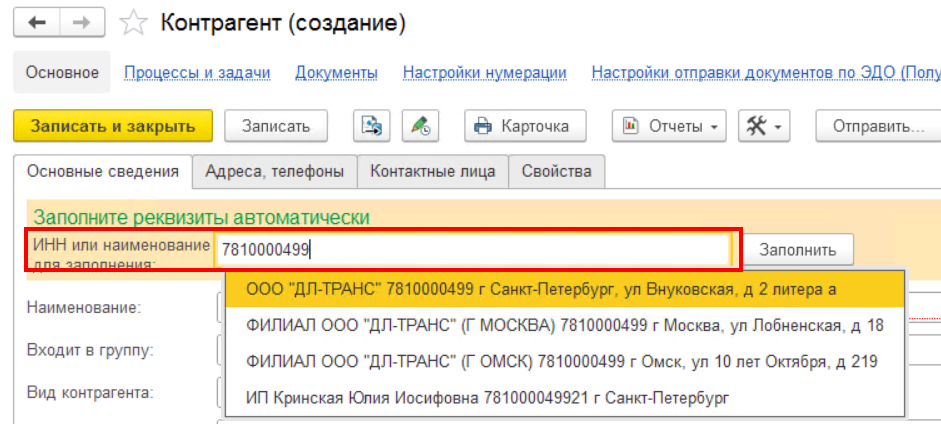Open the Отчеты dropdown

(669, 126)
